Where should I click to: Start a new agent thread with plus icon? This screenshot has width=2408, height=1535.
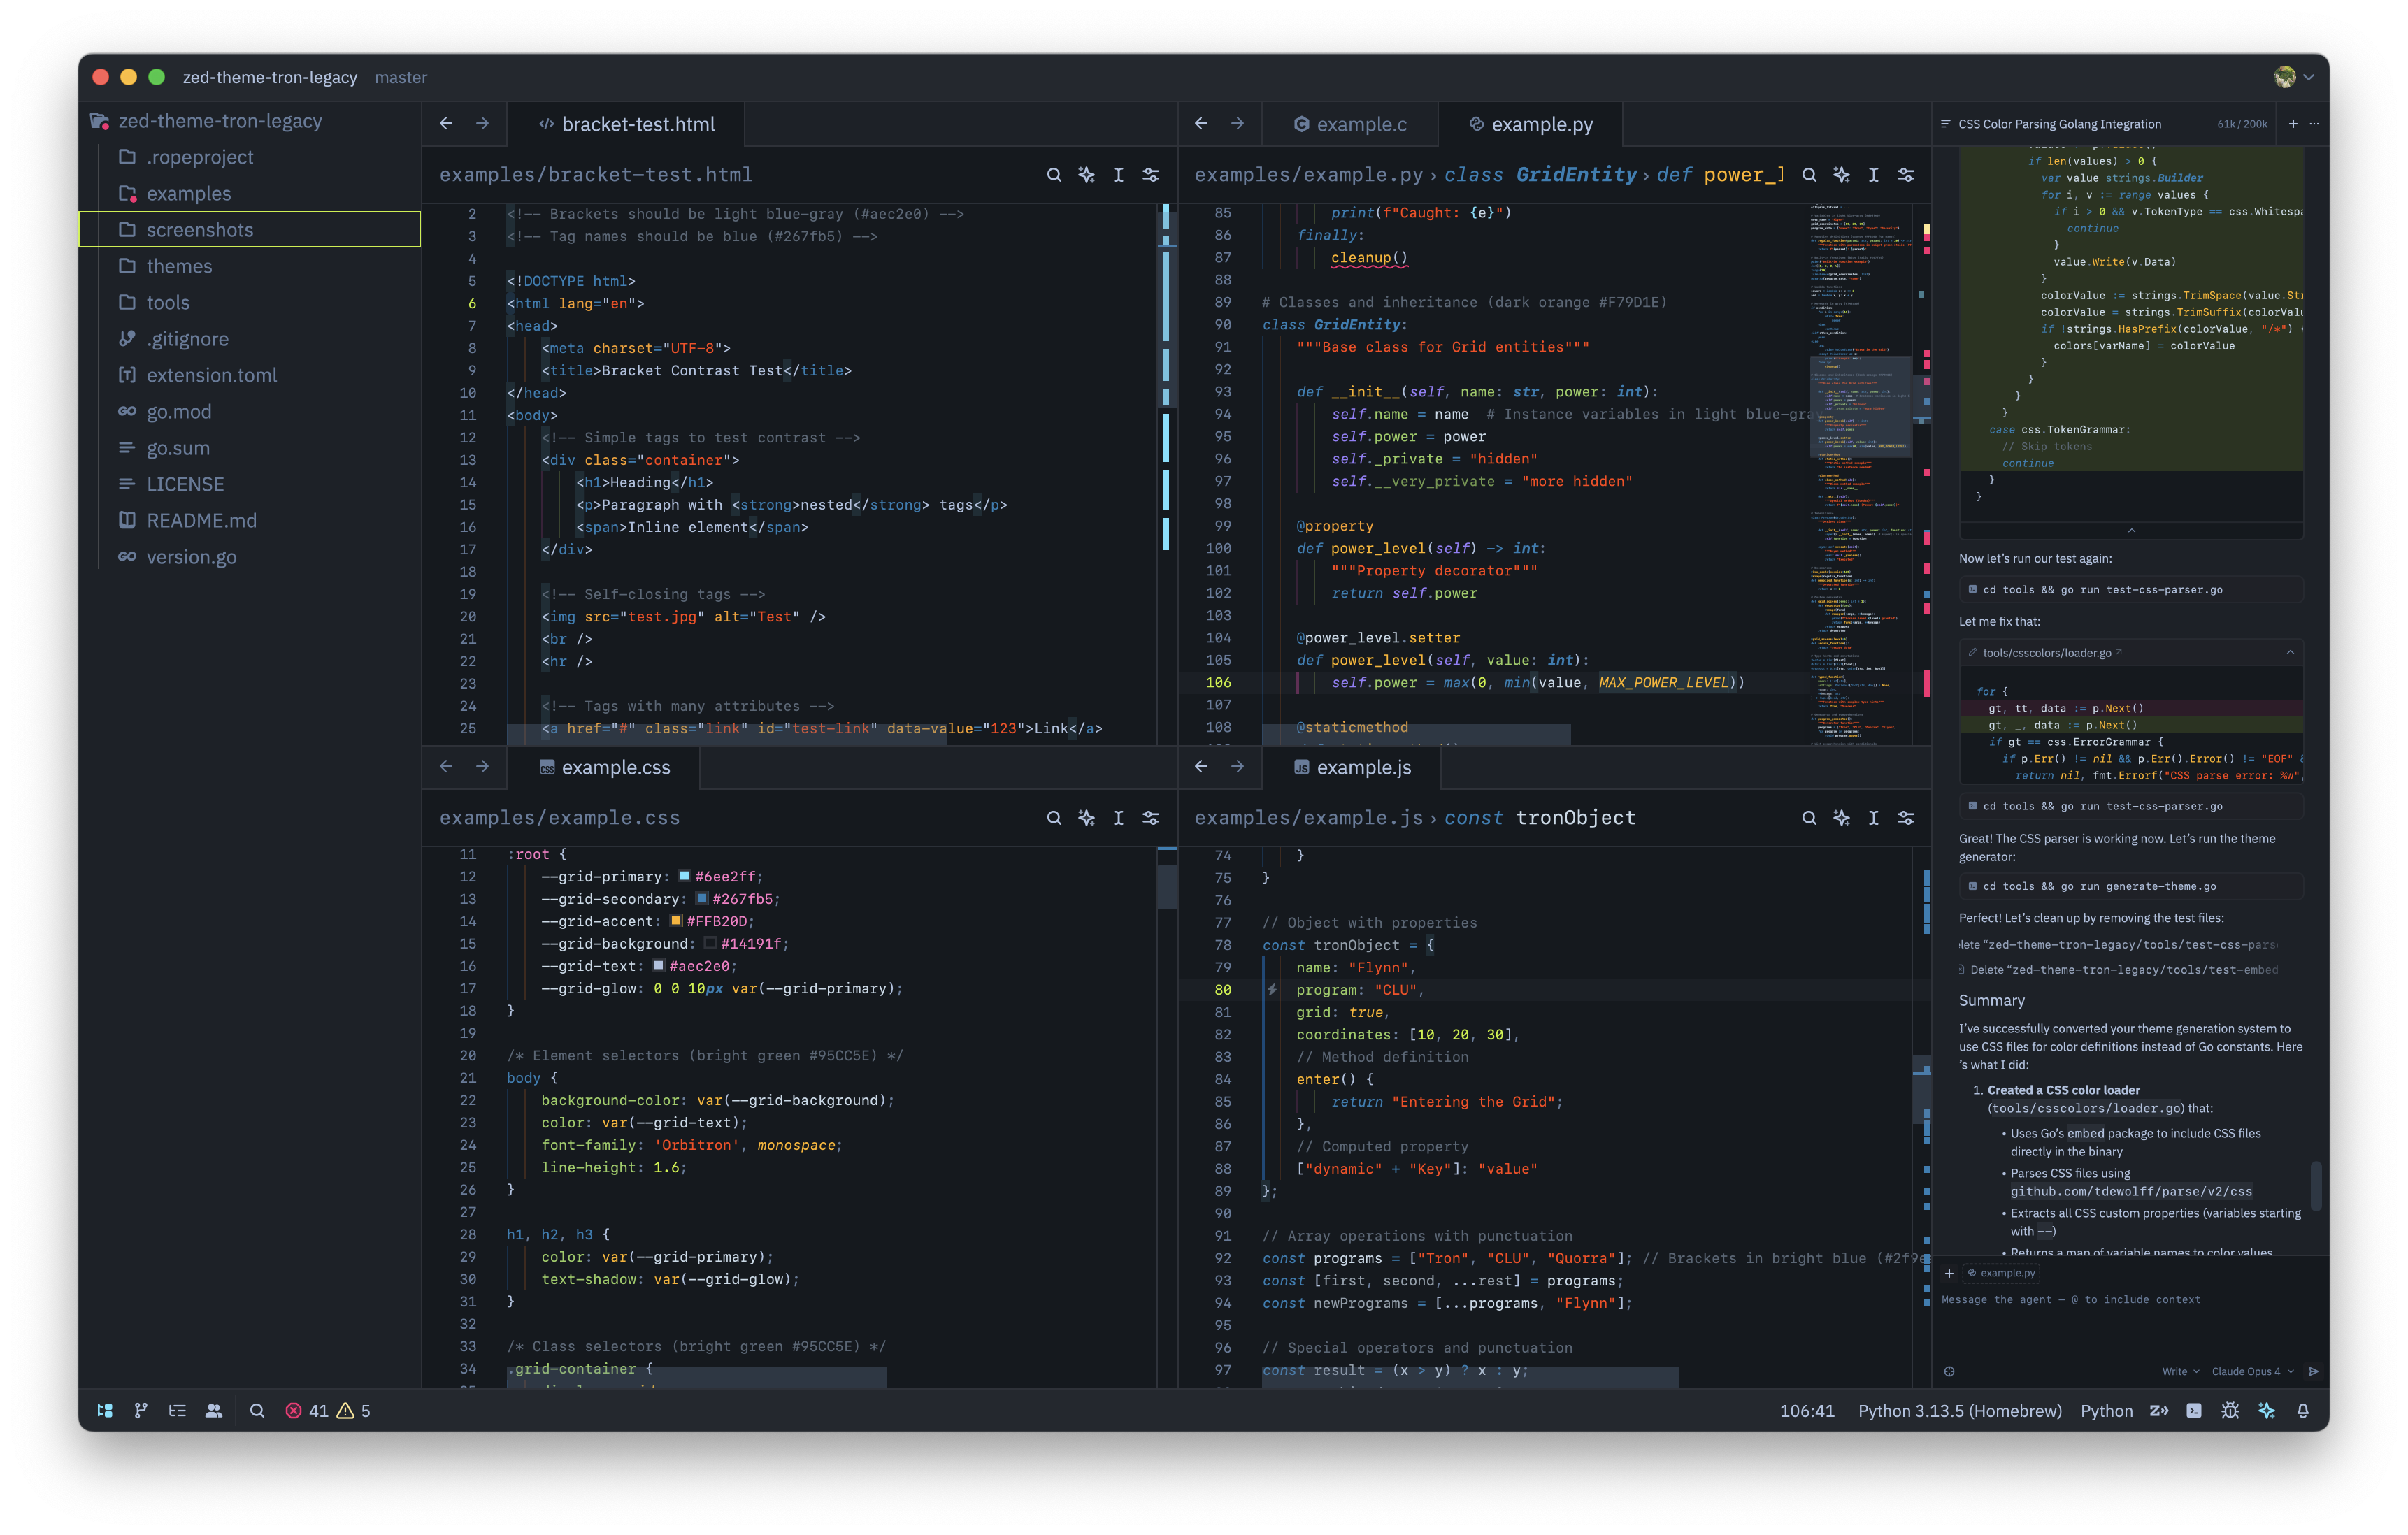(x=2293, y=124)
